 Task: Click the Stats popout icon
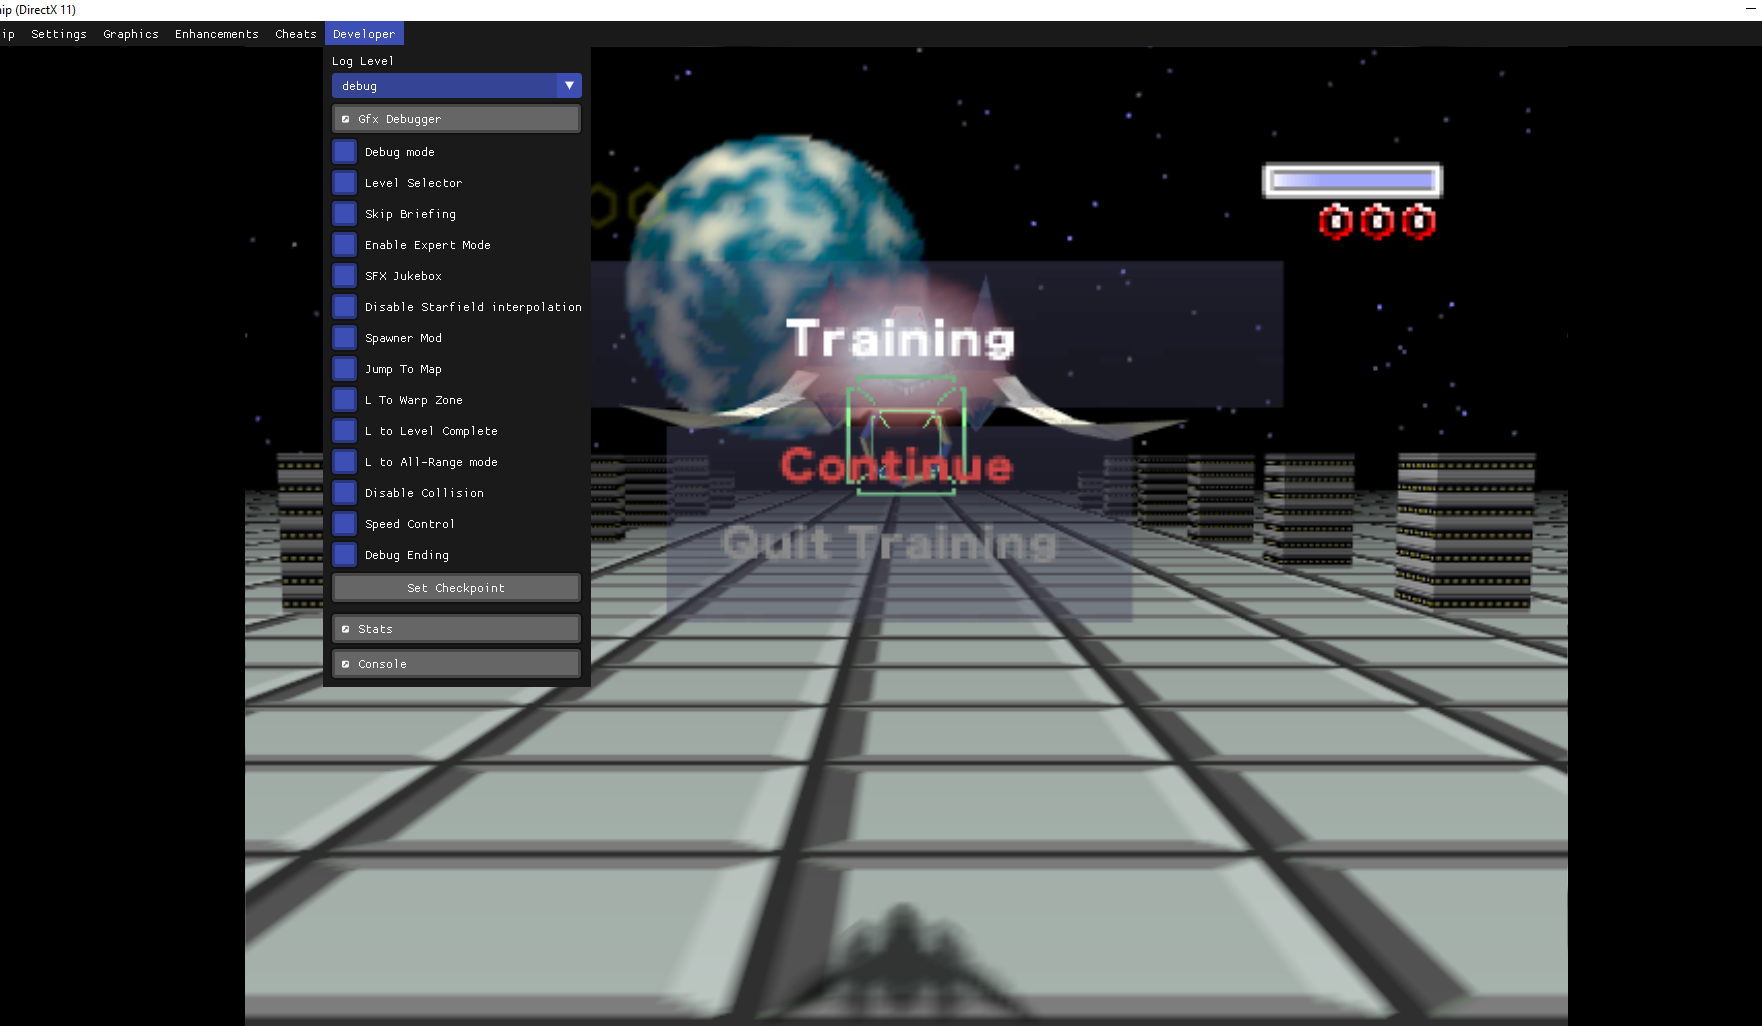(x=346, y=629)
